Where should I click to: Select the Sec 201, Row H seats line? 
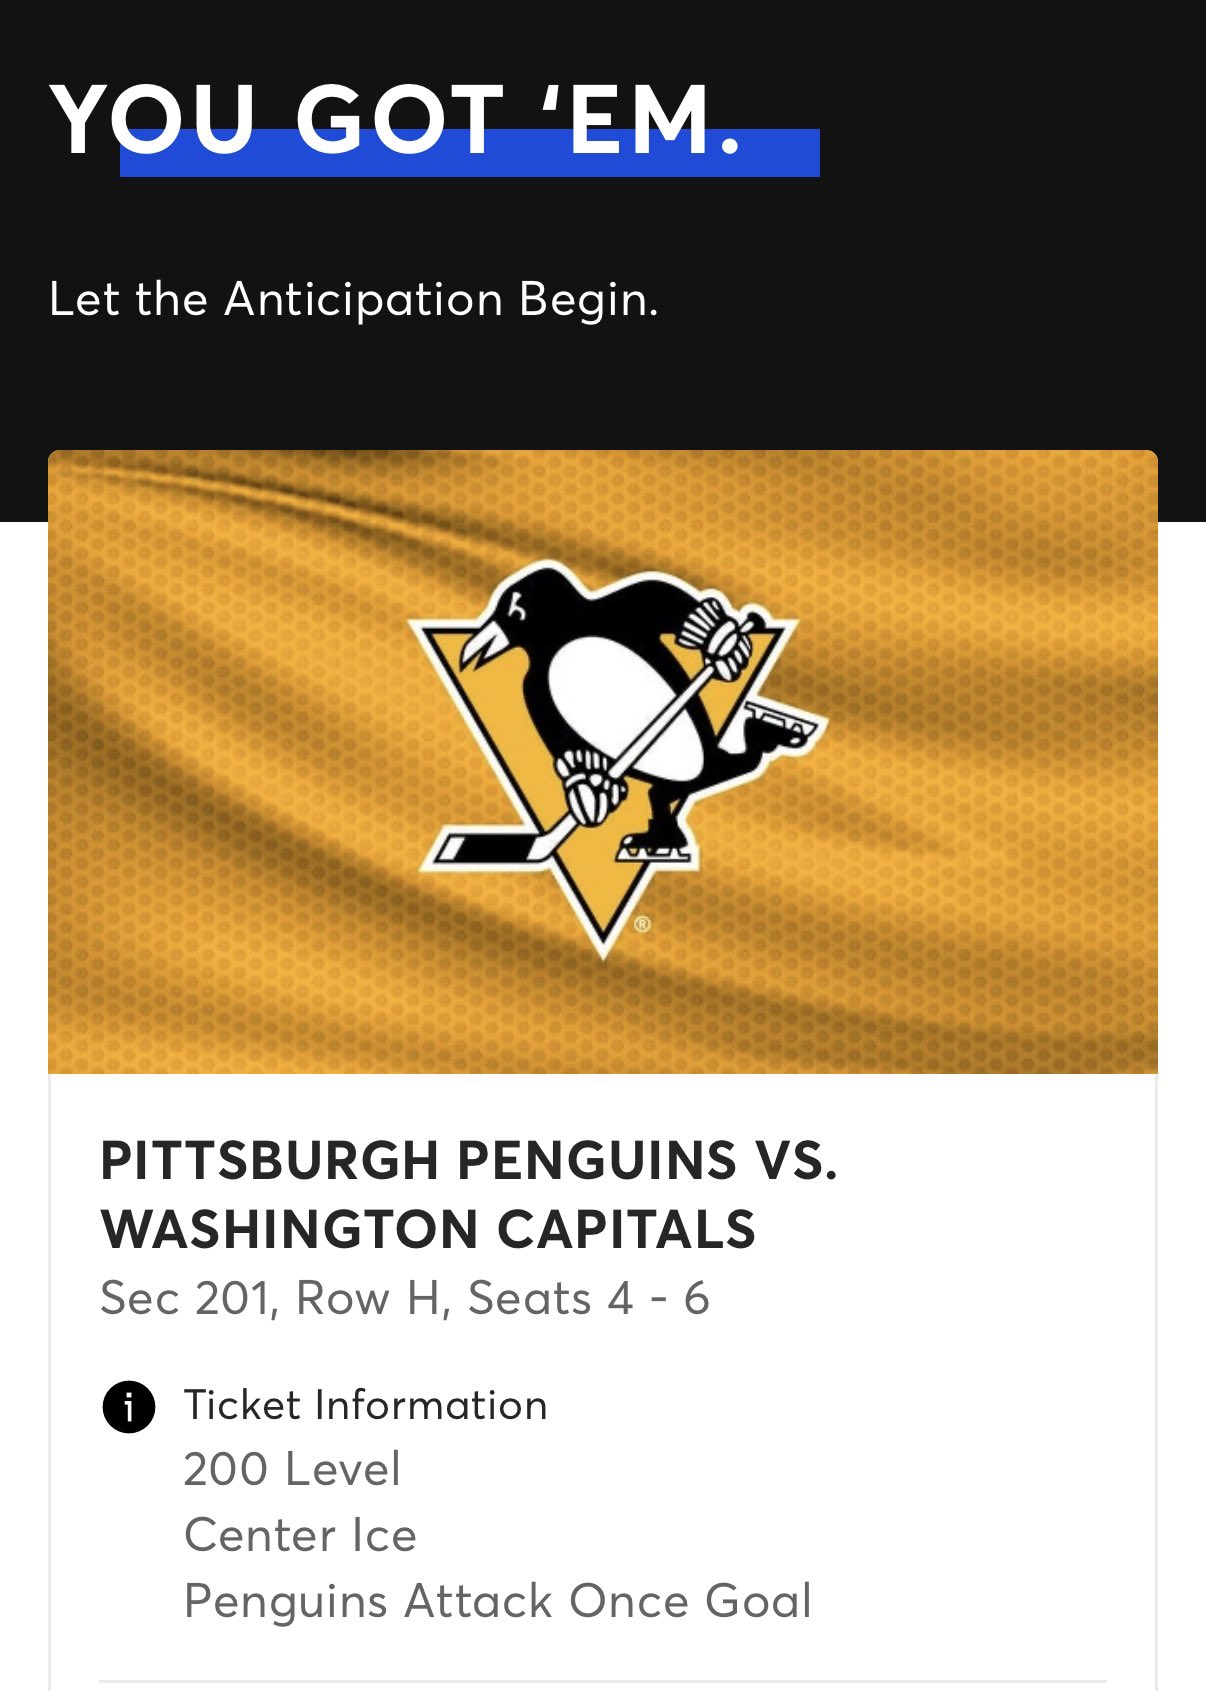point(405,1298)
